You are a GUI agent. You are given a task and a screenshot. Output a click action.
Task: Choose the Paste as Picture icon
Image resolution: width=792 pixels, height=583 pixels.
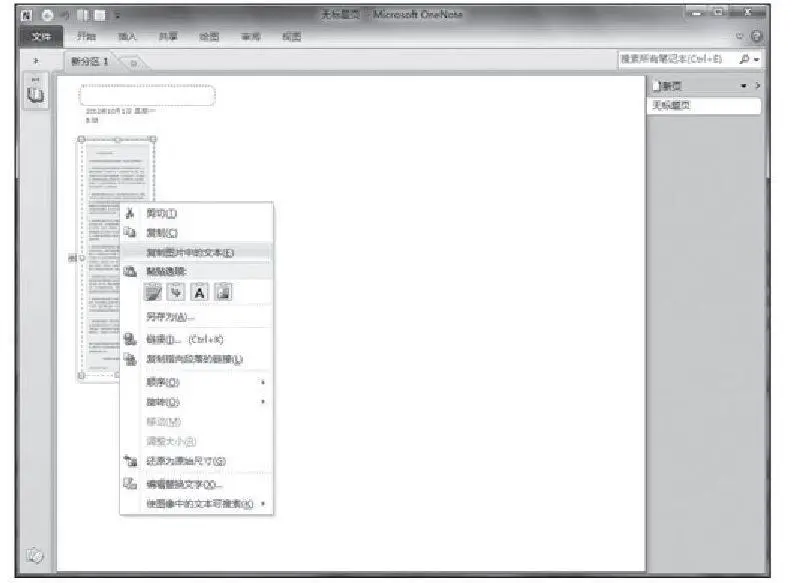222,292
